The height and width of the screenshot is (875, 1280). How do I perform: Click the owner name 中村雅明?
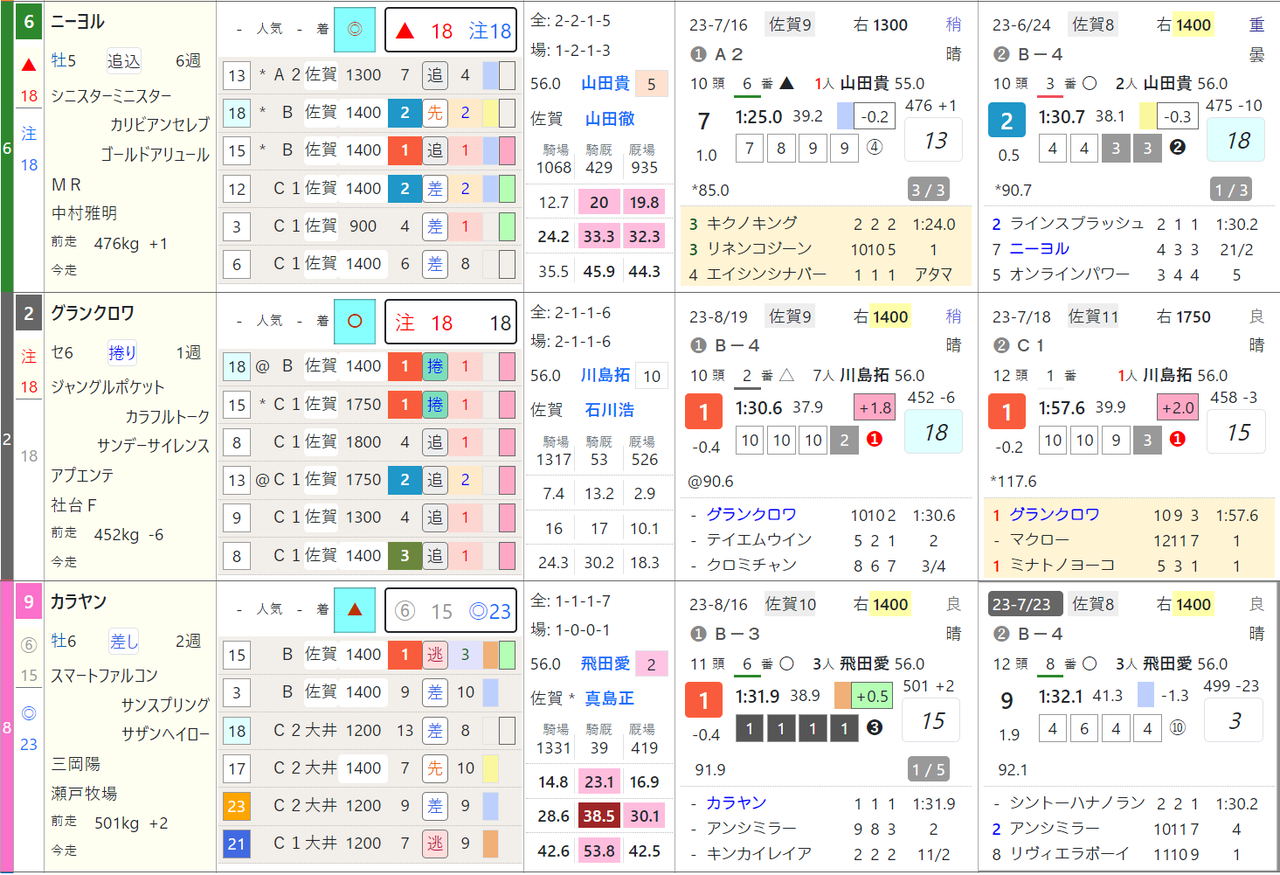(85, 213)
